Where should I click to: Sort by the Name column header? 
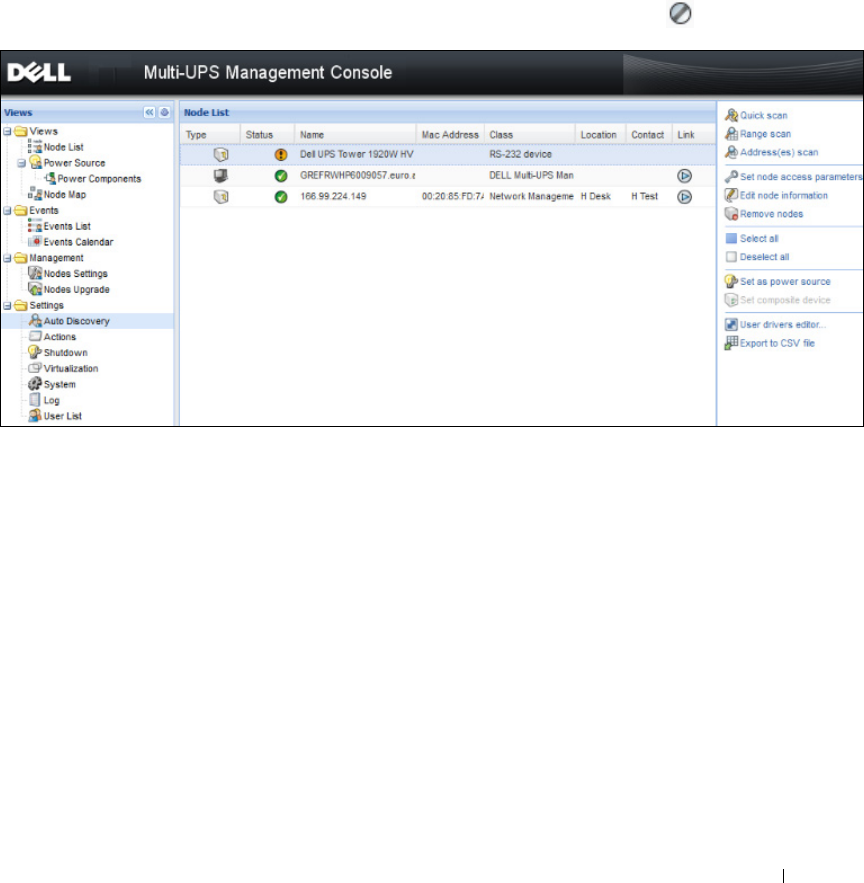(355, 135)
